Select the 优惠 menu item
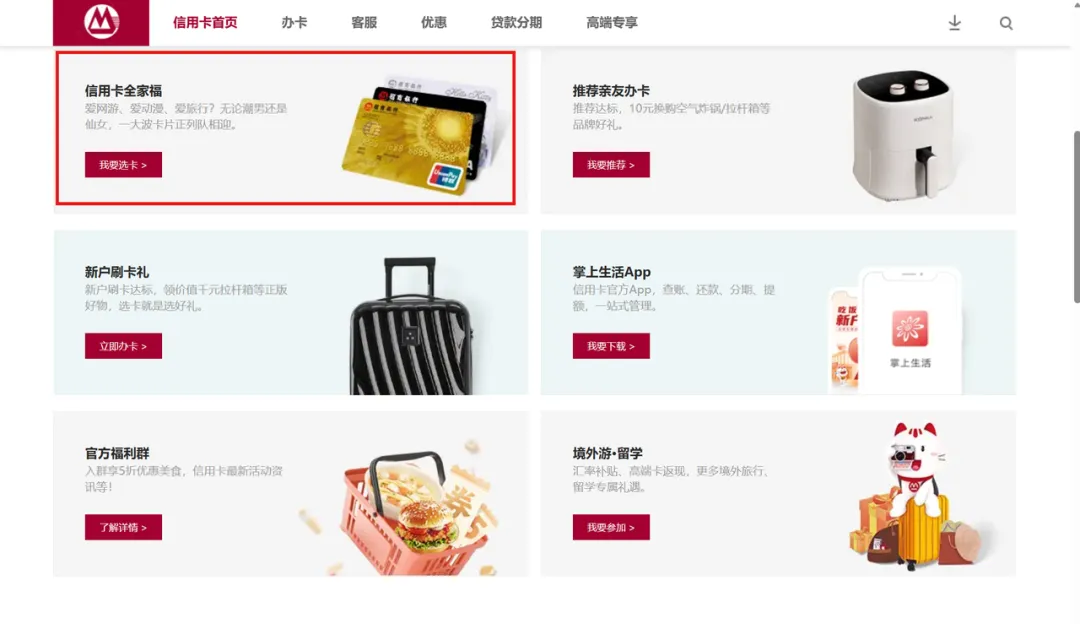 pos(434,23)
